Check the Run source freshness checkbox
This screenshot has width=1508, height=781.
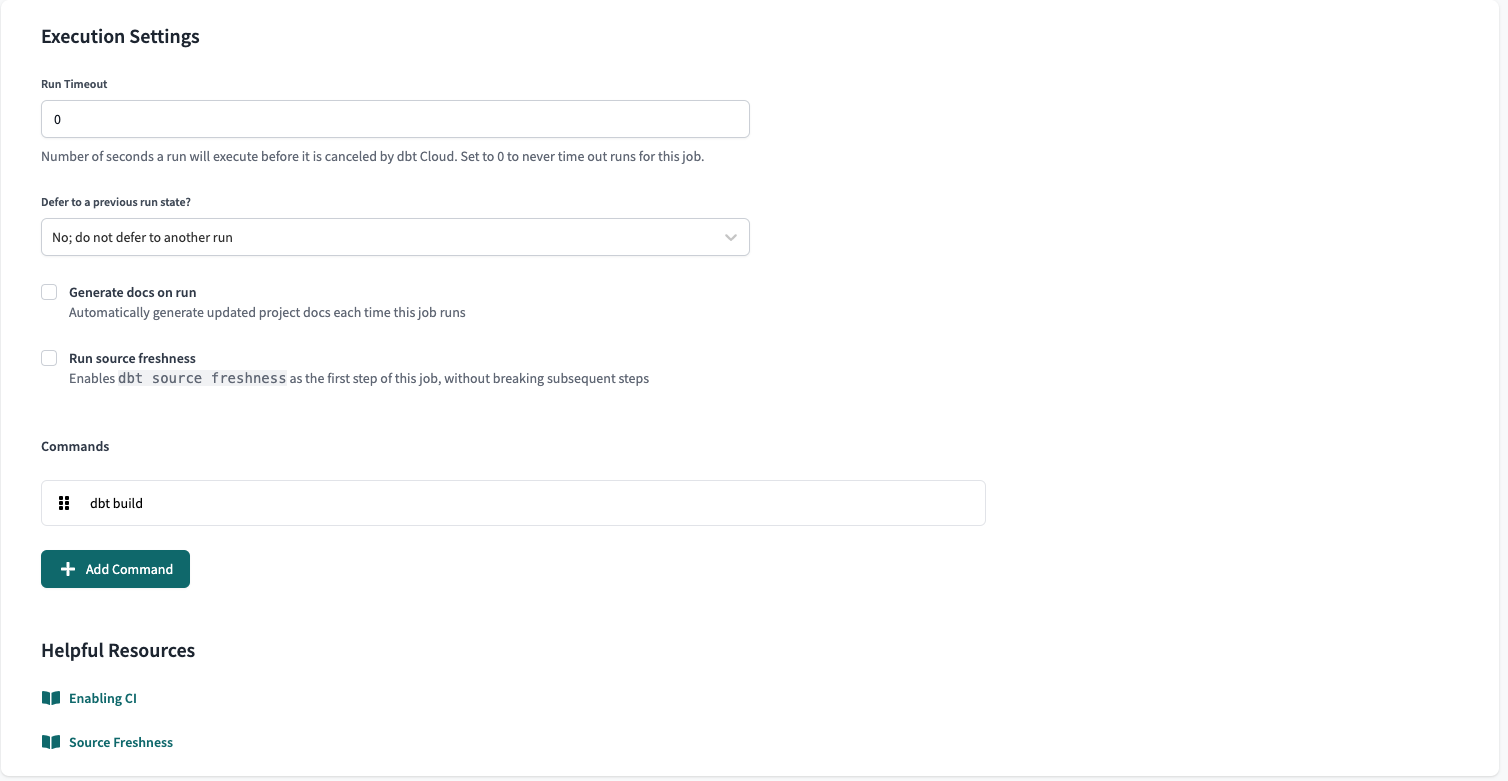[x=49, y=358]
